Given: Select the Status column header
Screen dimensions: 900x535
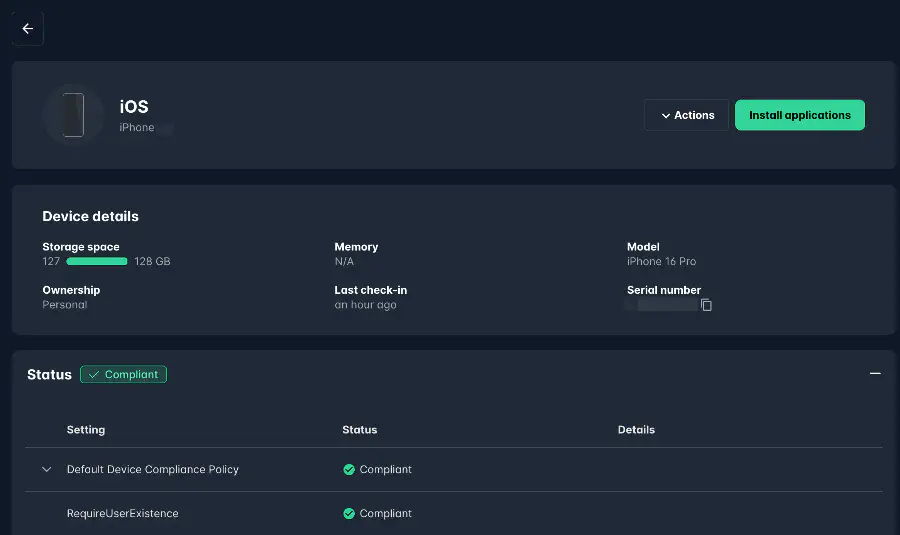Looking at the screenshot, I should coord(360,430).
